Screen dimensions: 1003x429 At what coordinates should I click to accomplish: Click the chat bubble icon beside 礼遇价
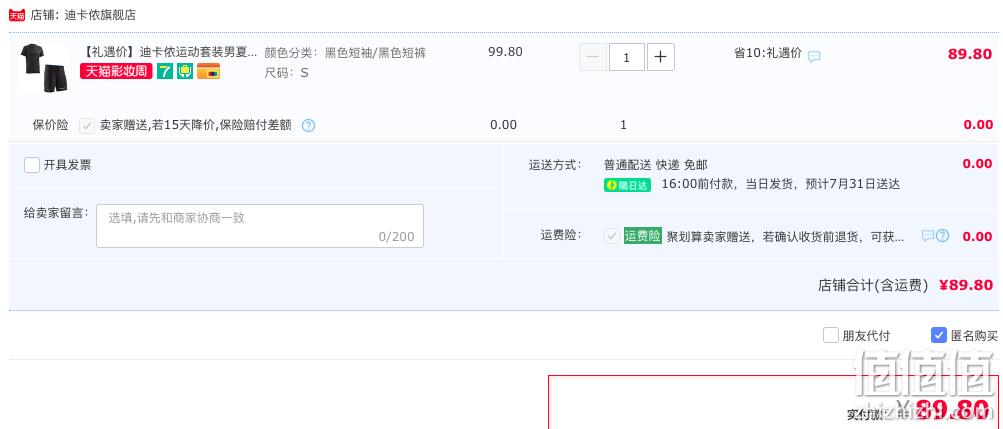814,56
